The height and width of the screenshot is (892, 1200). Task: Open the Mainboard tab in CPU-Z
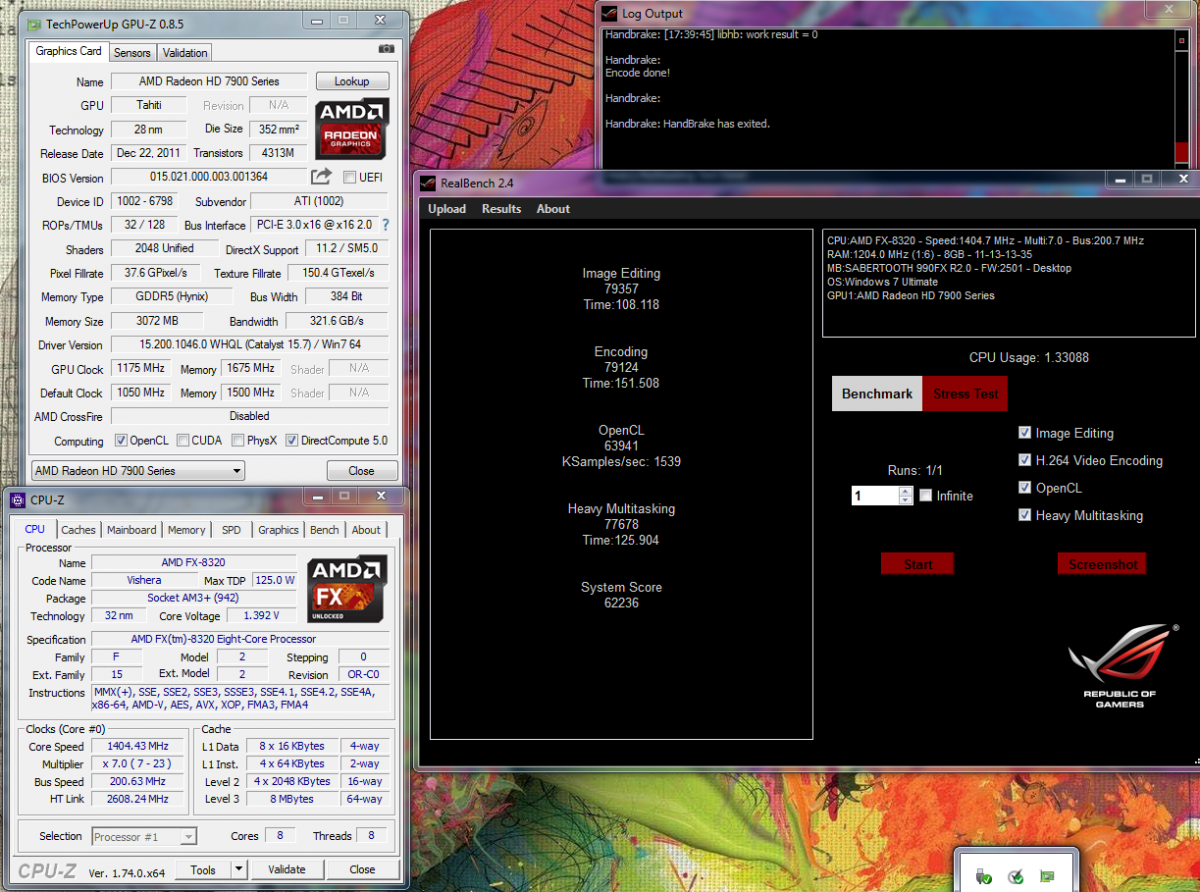132,530
